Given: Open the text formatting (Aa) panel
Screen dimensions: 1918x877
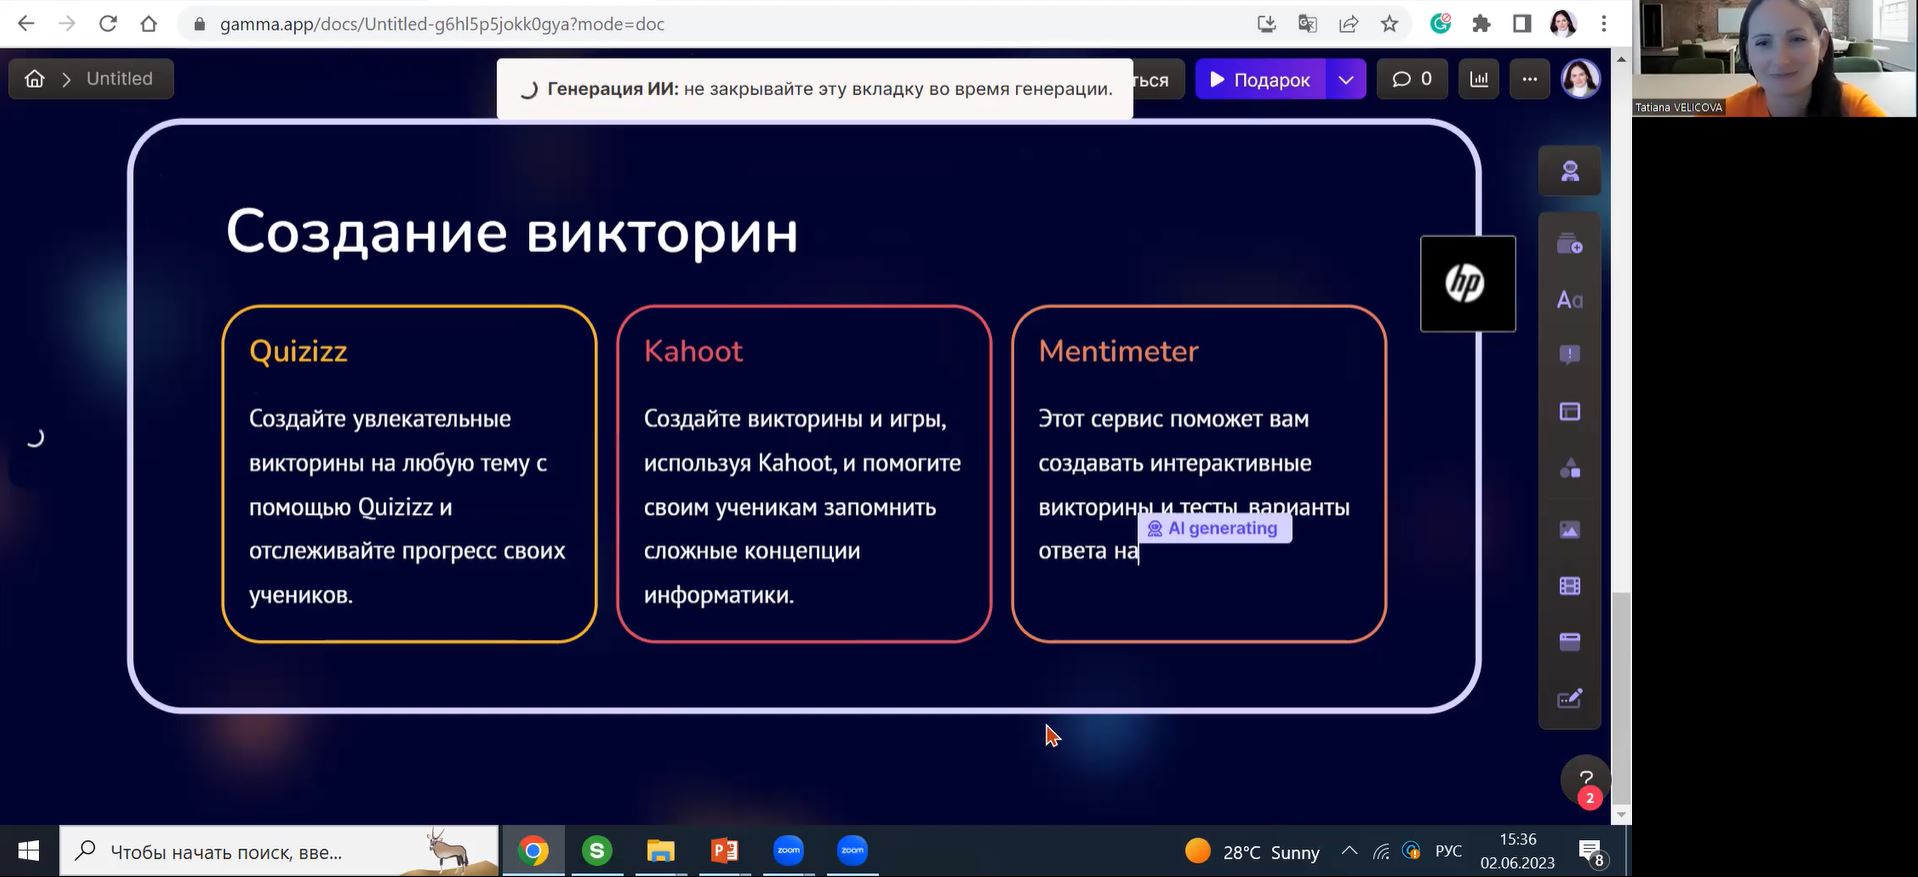Looking at the screenshot, I should pyautogui.click(x=1569, y=300).
